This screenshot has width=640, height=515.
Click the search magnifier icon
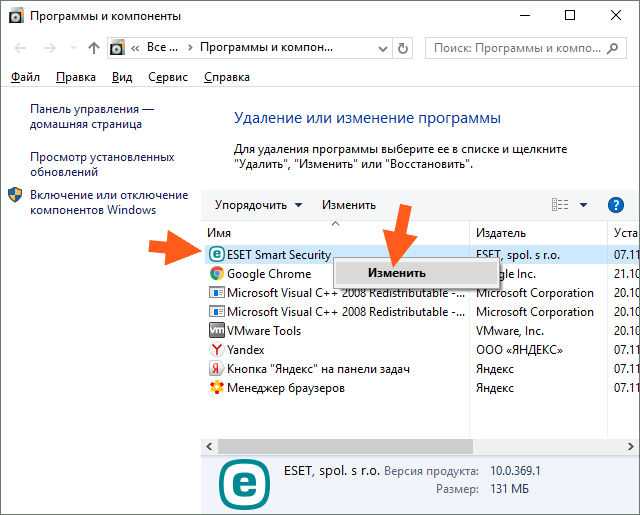[612, 49]
